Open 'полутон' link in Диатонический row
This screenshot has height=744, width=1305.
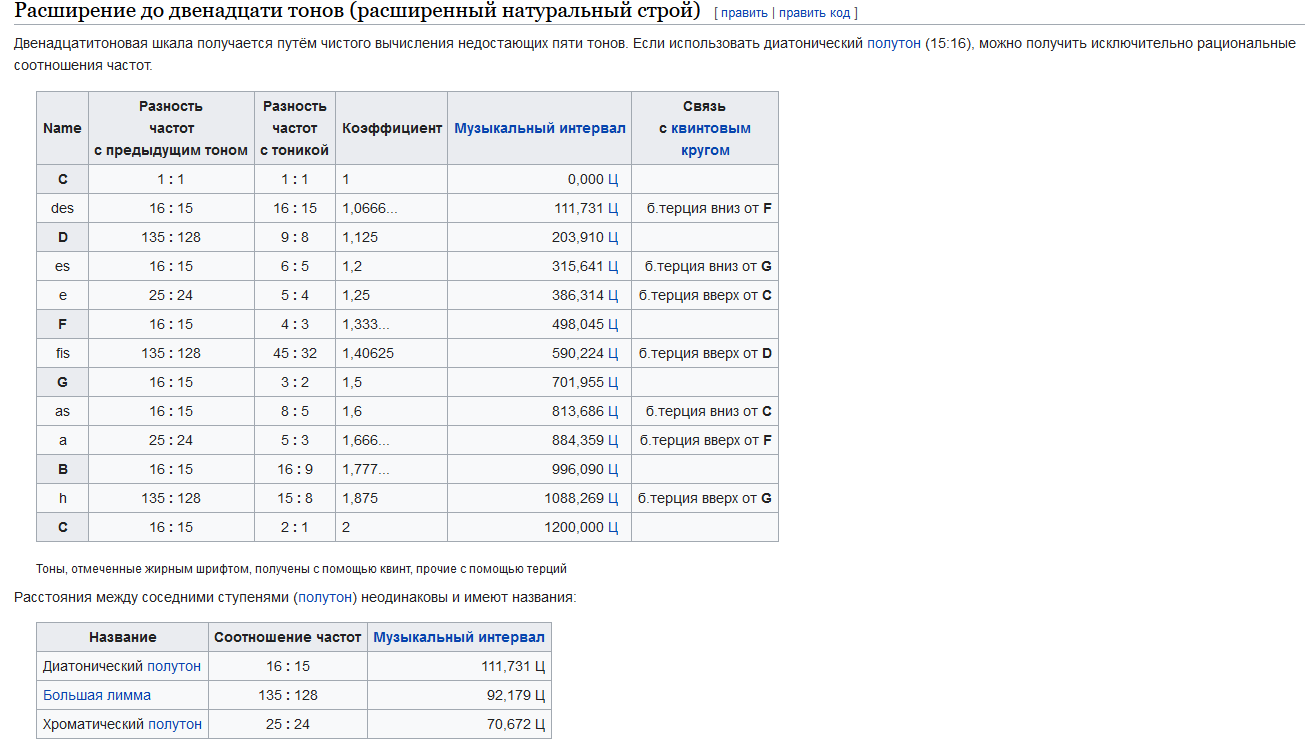coord(174,666)
